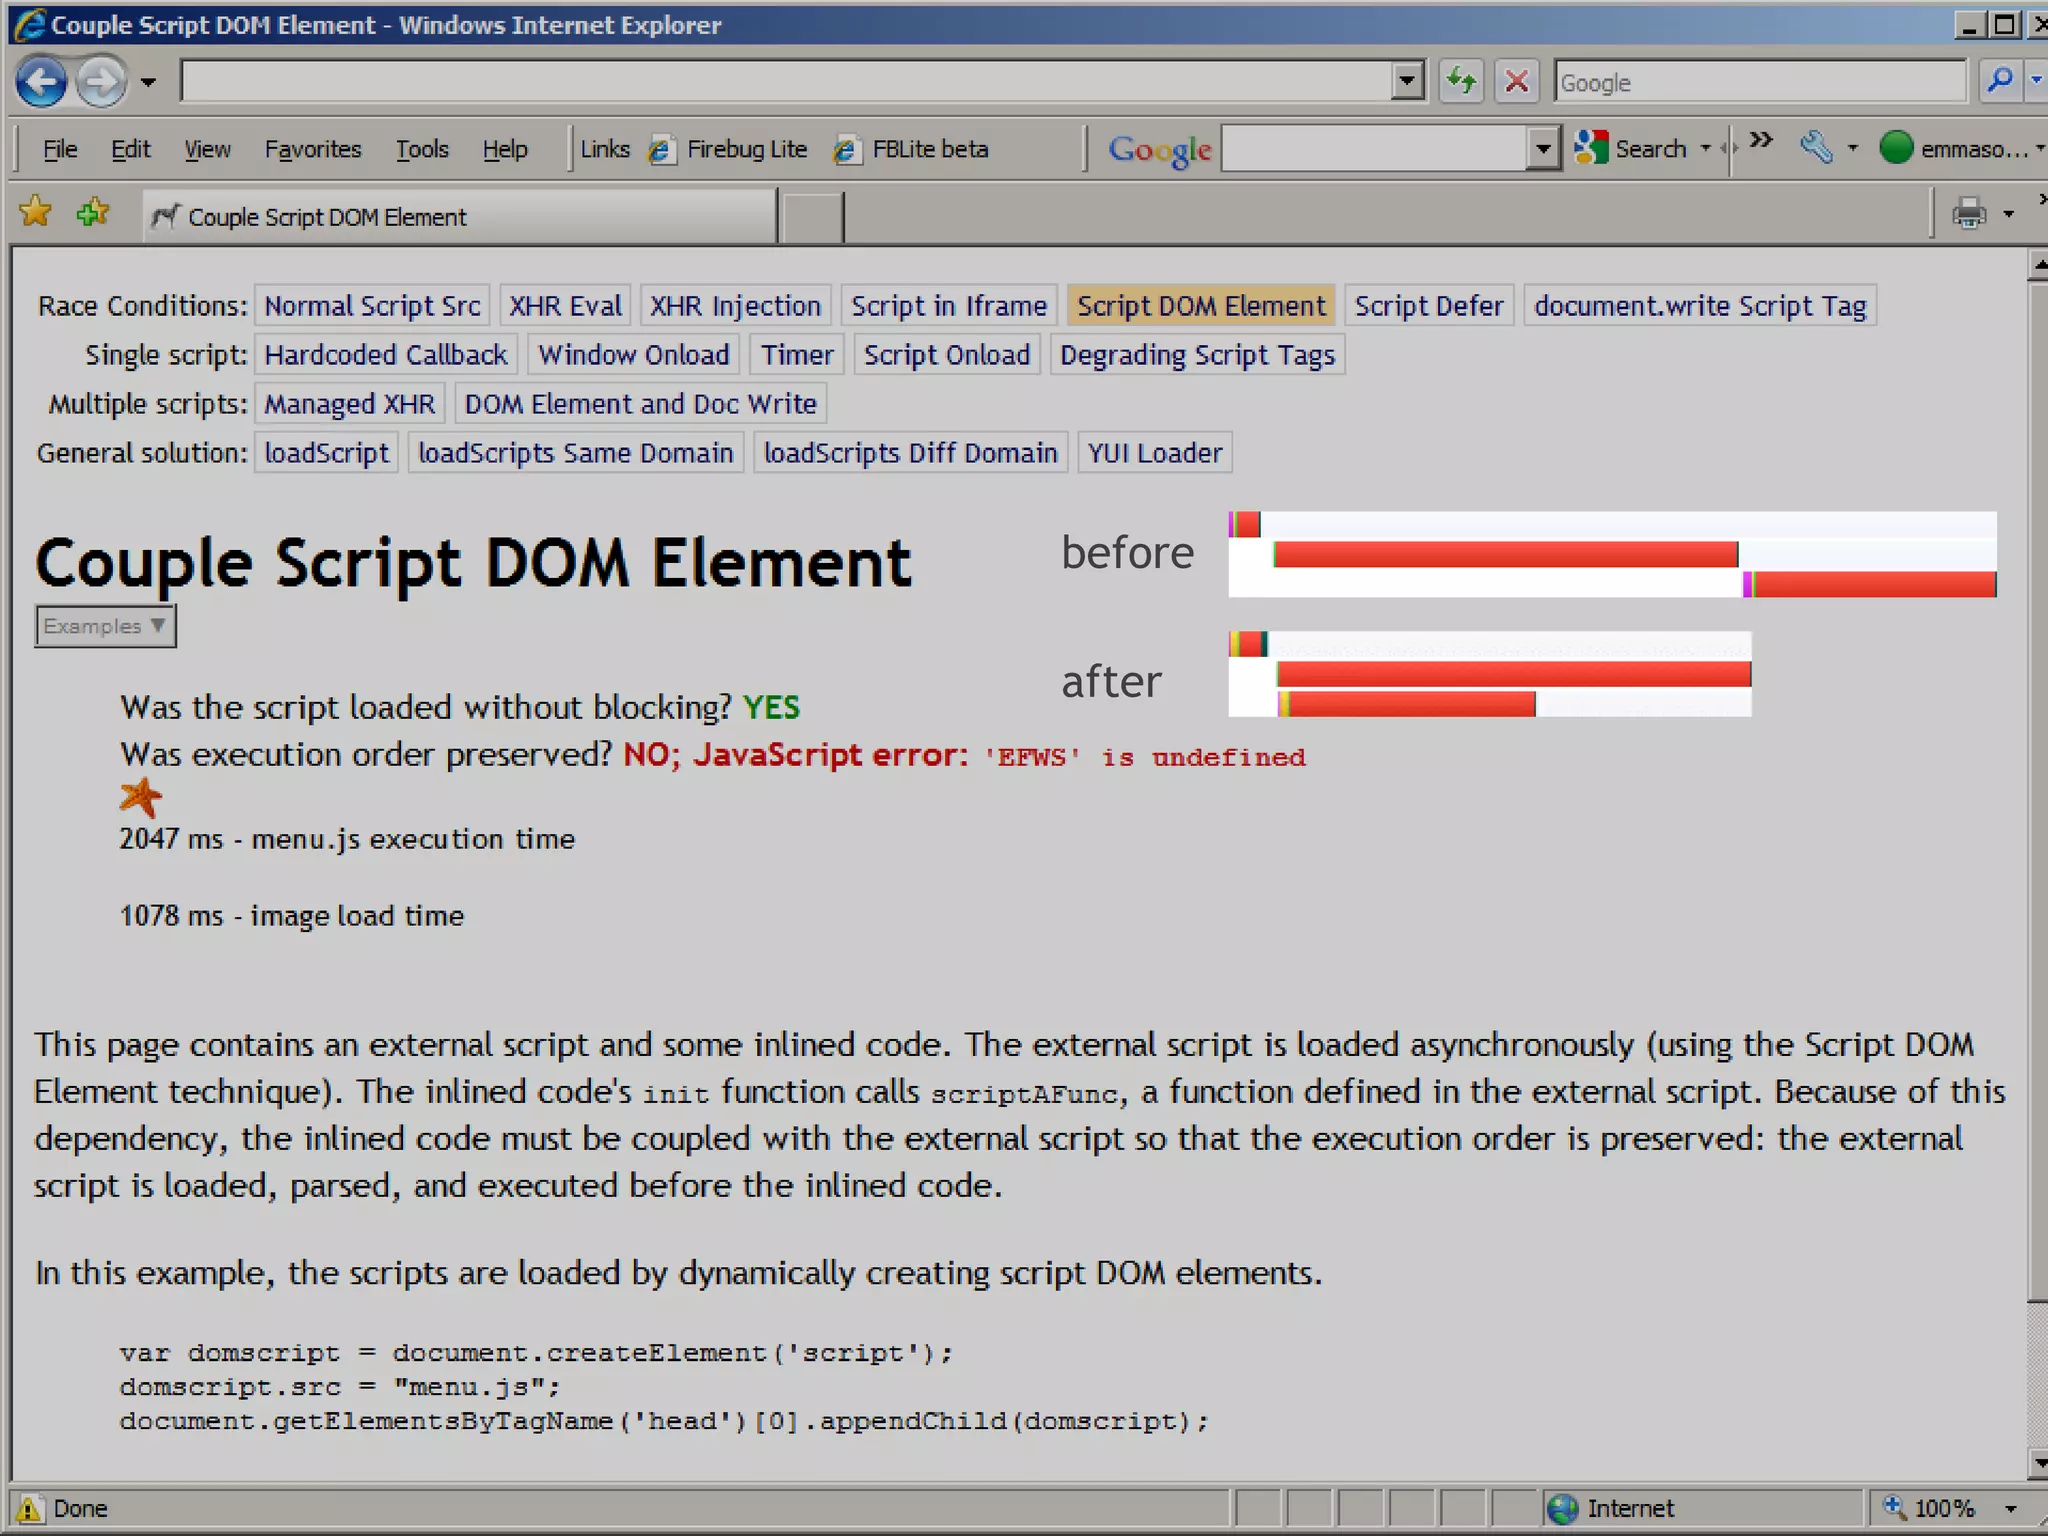Click the Firebug Lite bookmarklet
Viewport: 2048px width, 1536px height.
745,149
